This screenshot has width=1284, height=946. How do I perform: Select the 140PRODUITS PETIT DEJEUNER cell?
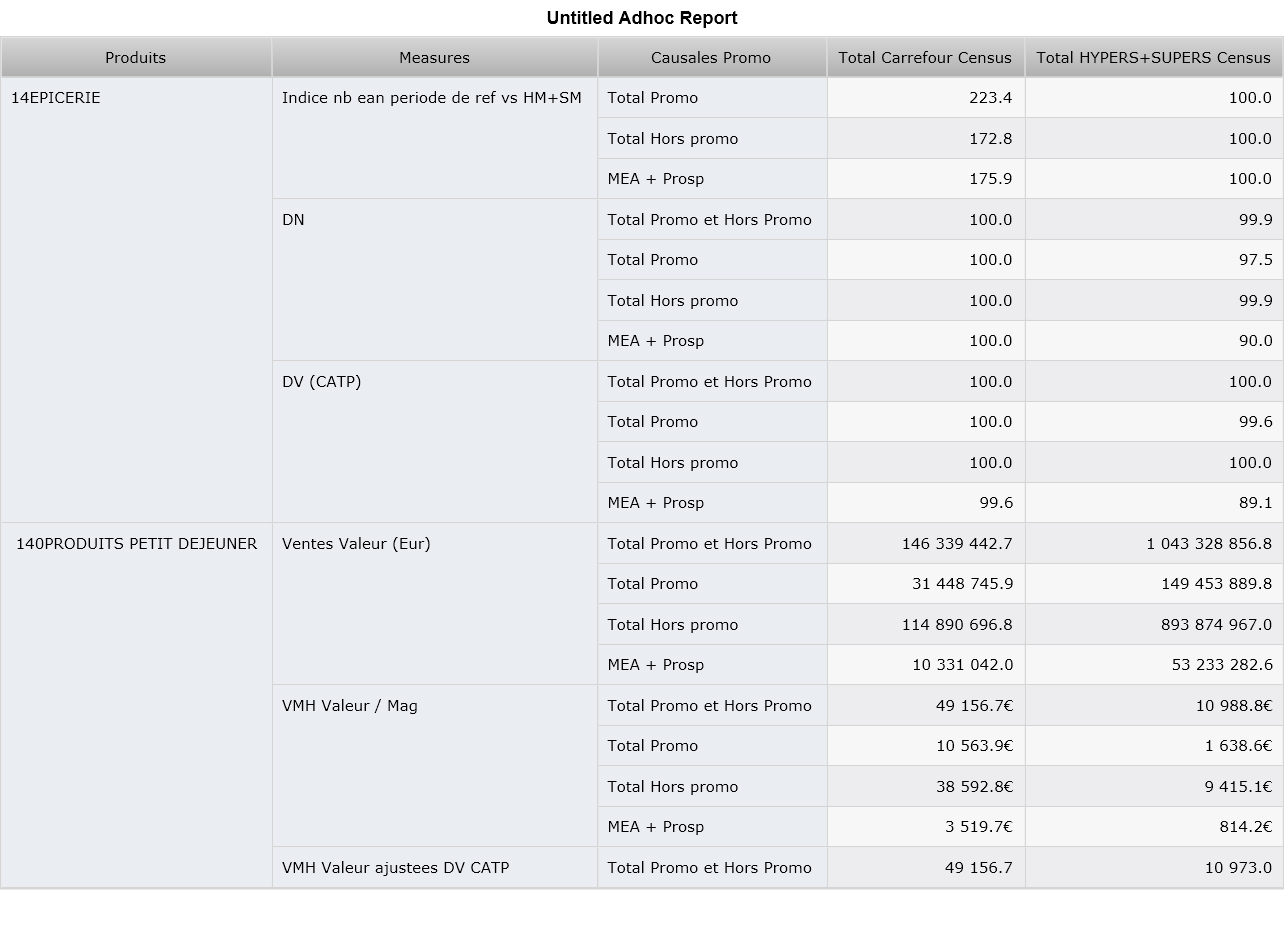136,705
